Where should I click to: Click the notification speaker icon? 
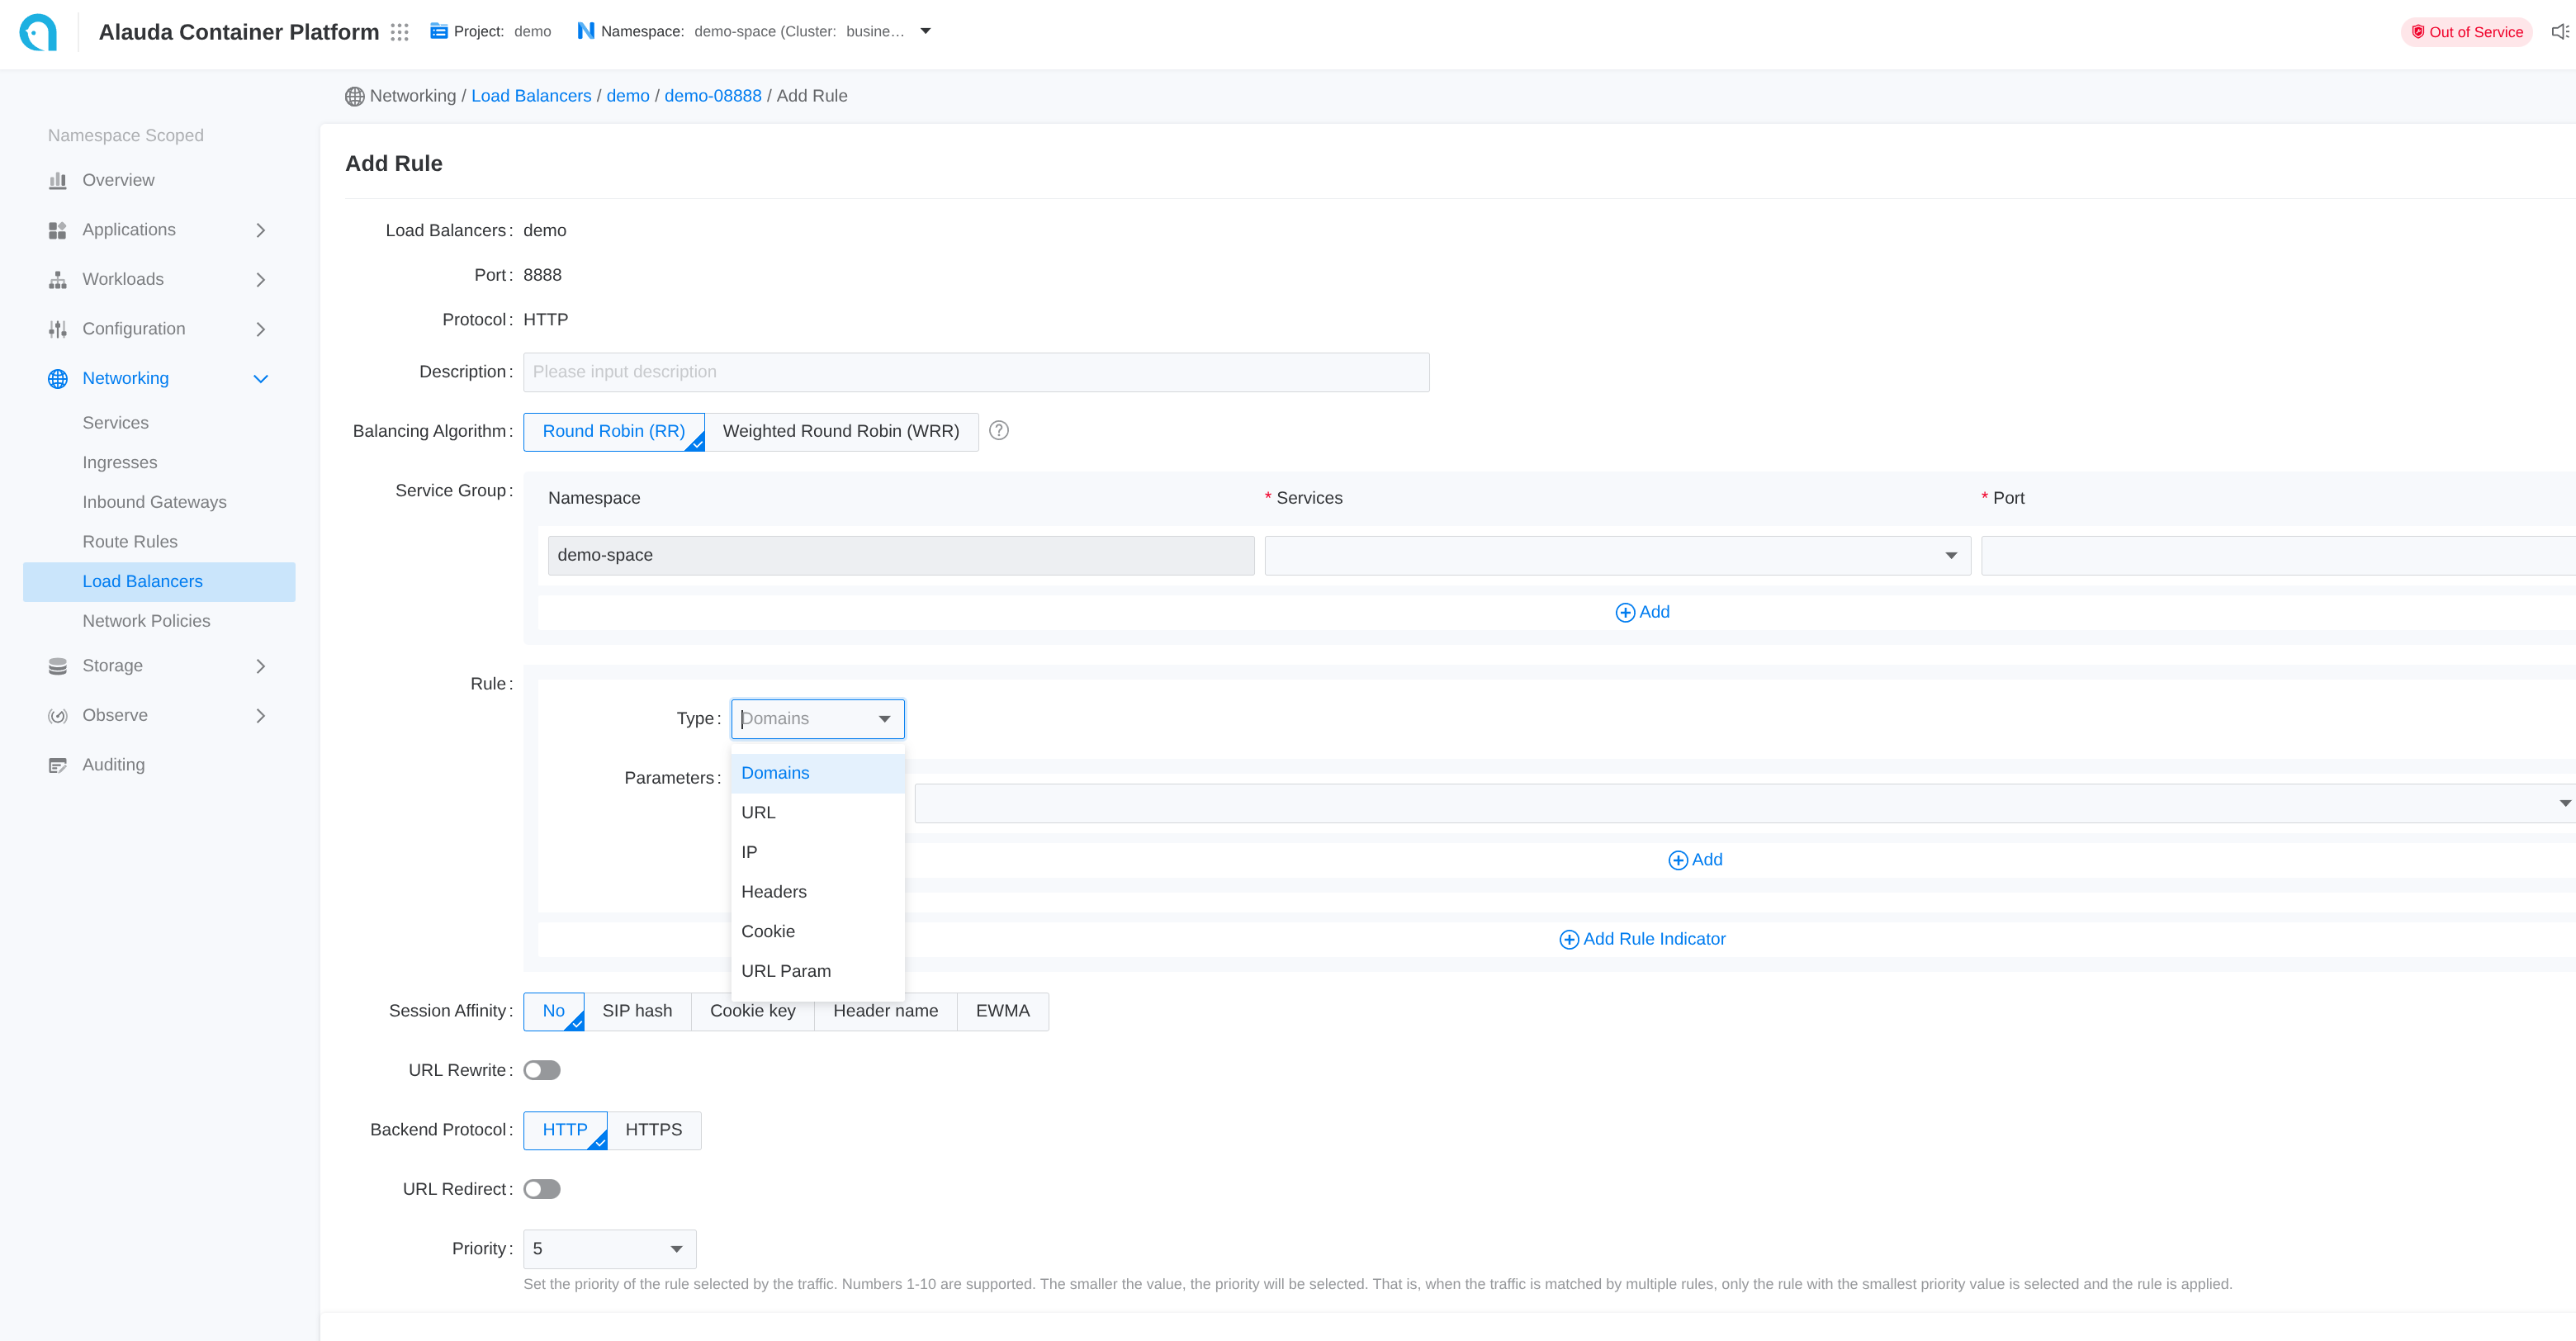coord(2559,32)
